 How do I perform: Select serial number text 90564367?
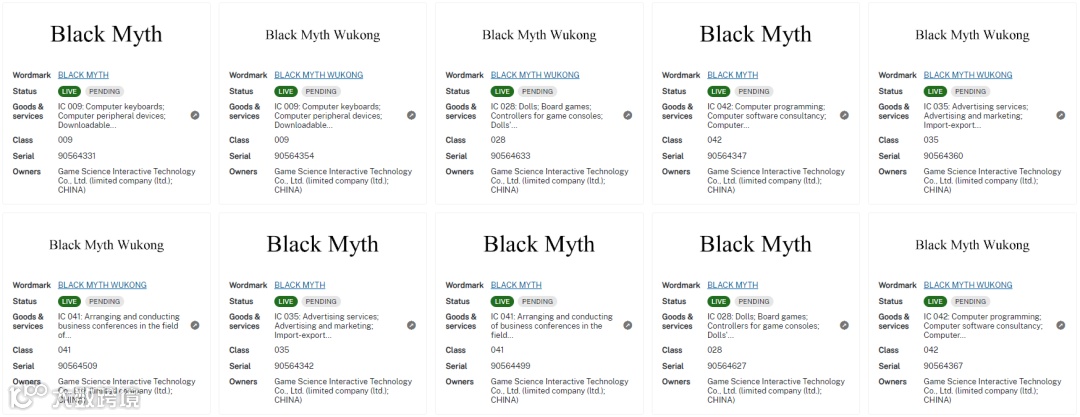[x=944, y=367]
